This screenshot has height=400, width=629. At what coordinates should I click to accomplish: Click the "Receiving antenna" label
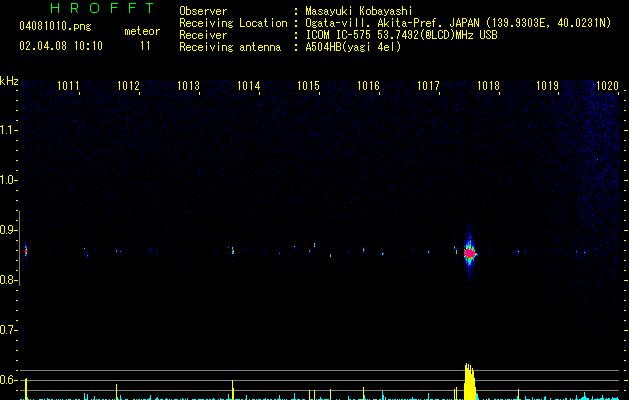pyautogui.click(x=230, y=47)
